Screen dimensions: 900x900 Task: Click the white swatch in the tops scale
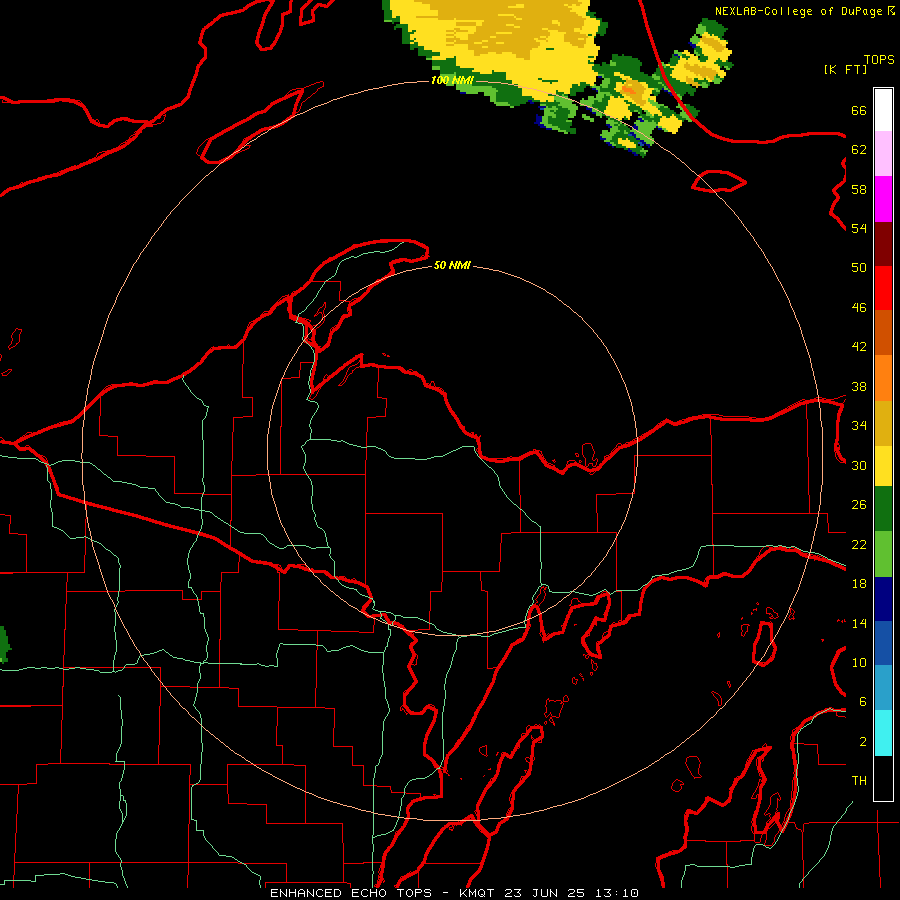(x=883, y=110)
